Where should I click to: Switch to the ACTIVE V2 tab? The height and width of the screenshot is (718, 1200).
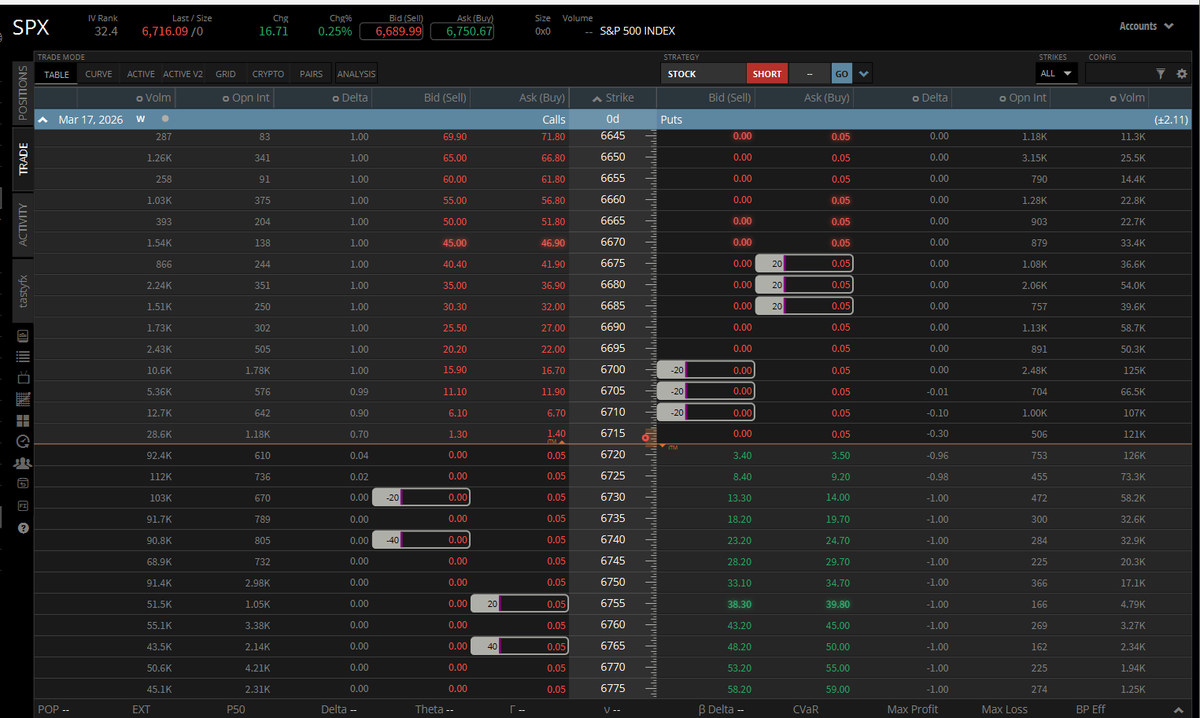pyautogui.click(x=183, y=74)
